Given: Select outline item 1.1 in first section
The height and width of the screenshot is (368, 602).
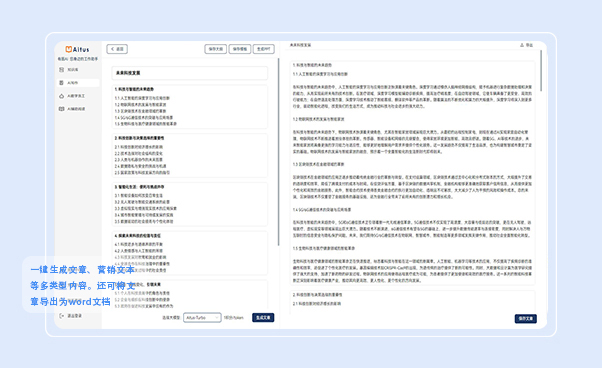Looking at the screenshot, I should click(x=142, y=98).
